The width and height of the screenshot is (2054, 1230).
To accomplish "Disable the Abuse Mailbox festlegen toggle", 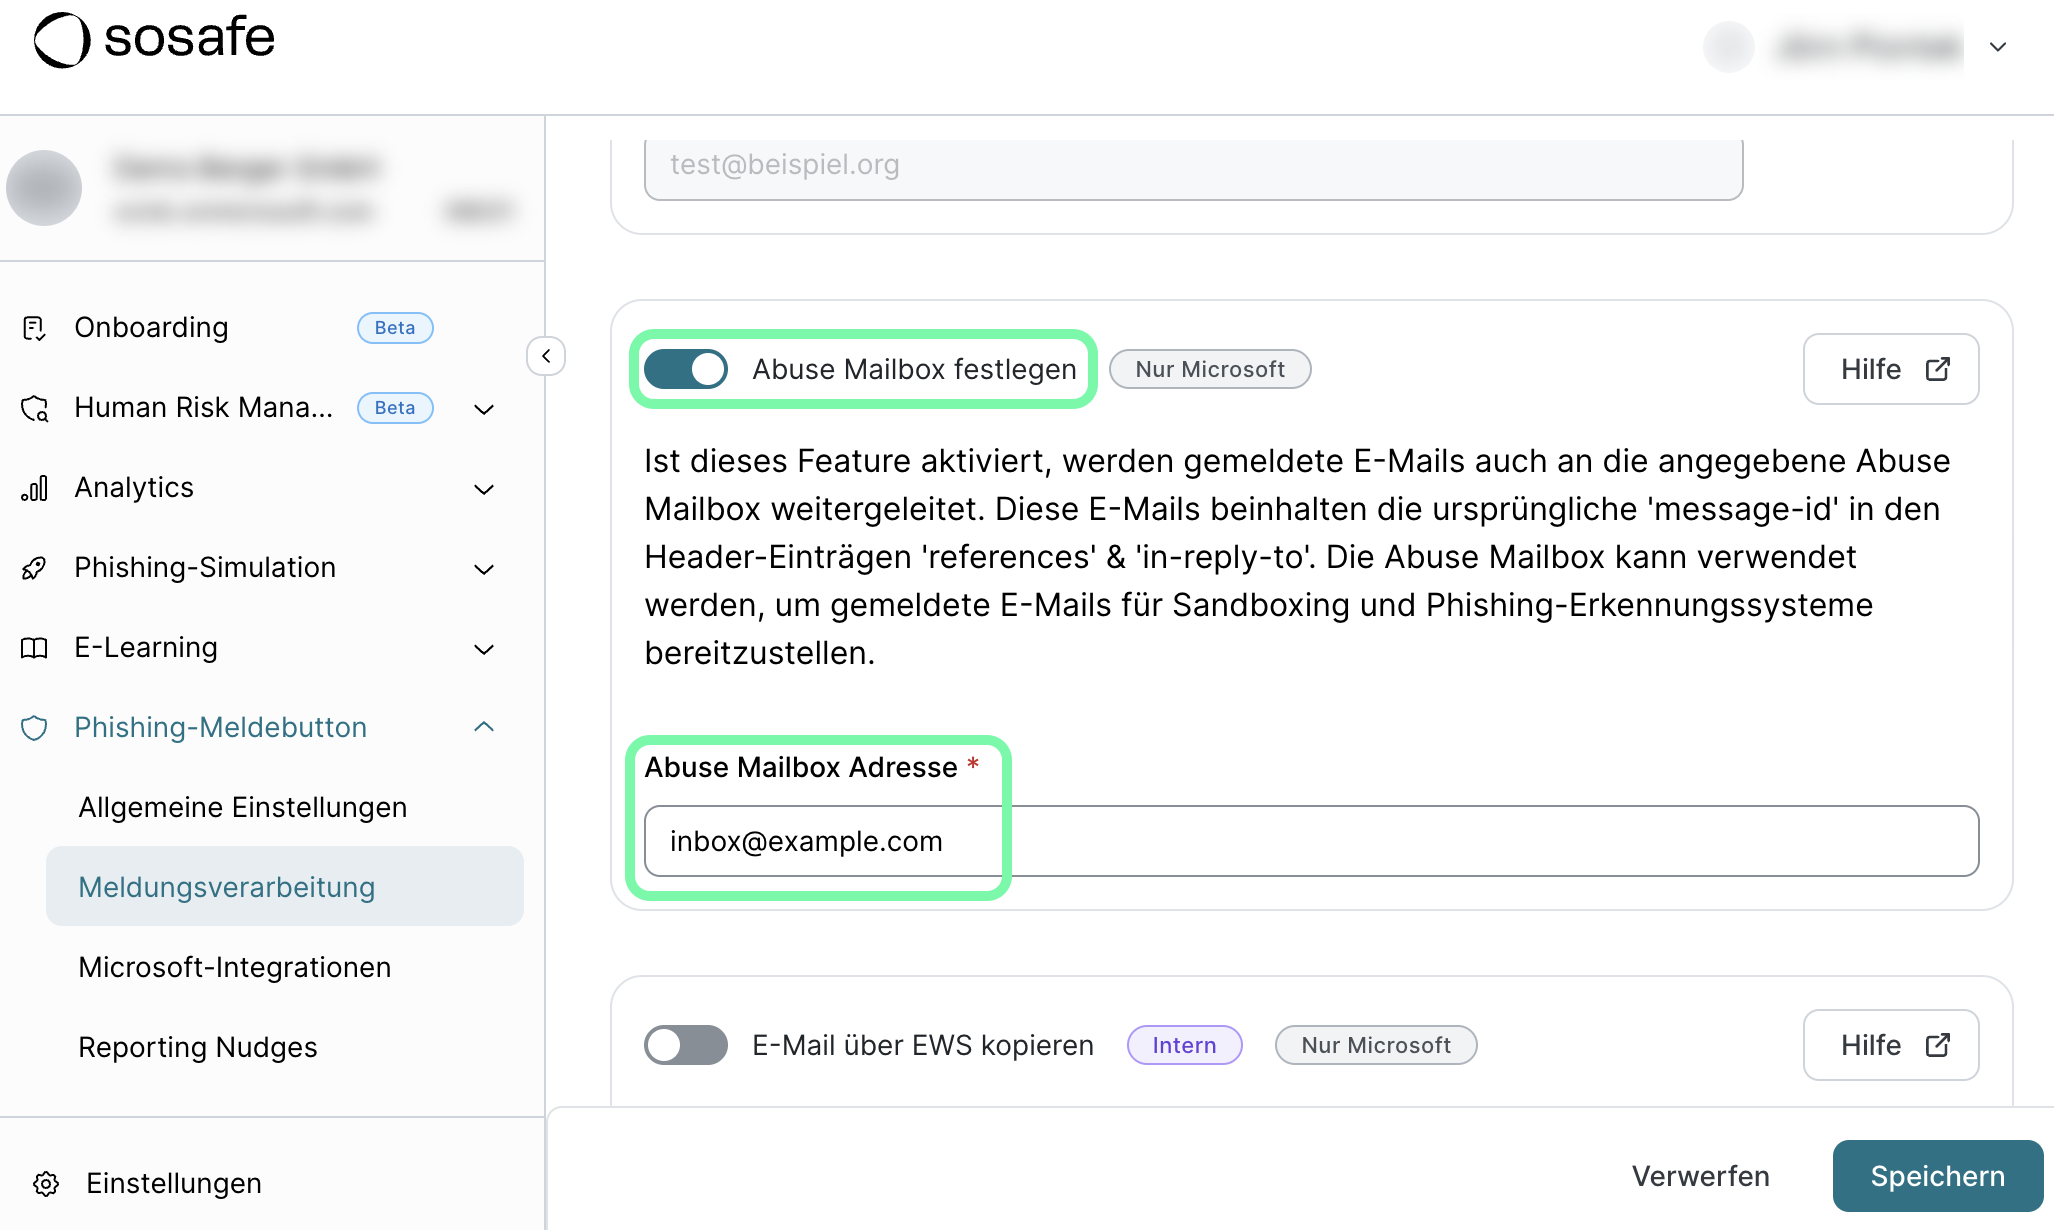I will (x=686, y=369).
